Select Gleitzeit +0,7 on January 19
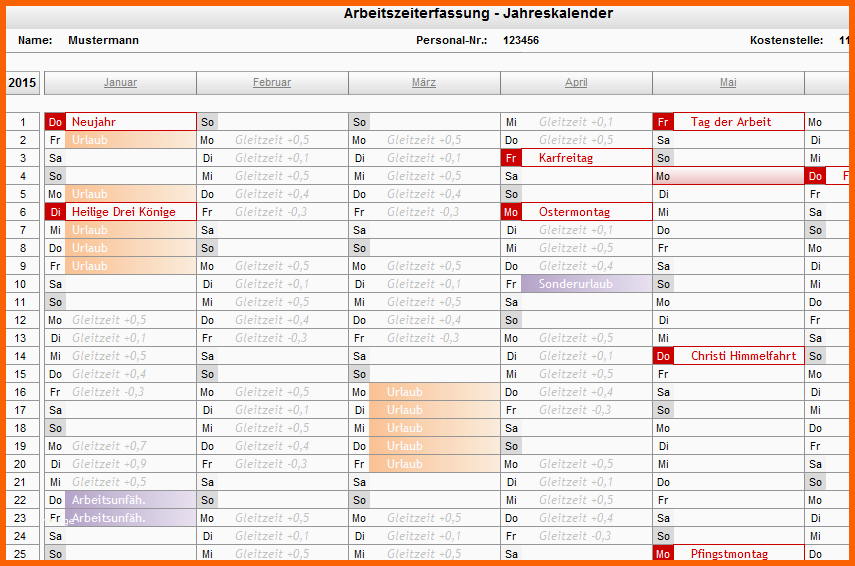The height and width of the screenshot is (566, 855). point(109,446)
